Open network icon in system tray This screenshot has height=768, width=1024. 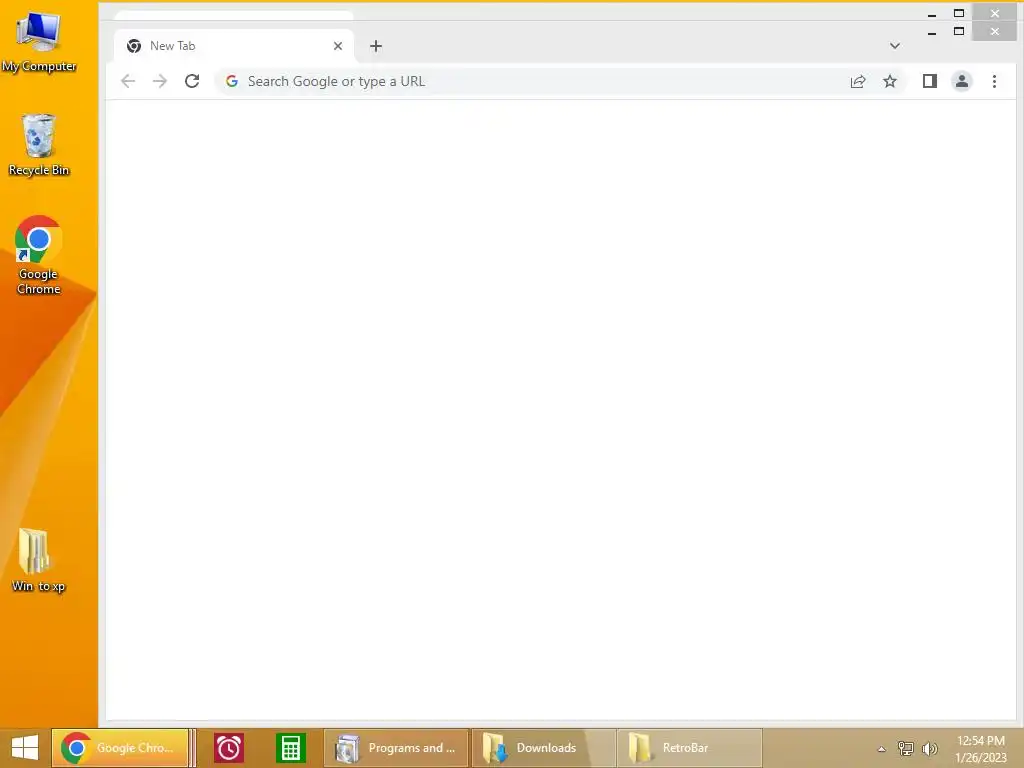coord(905,748)
